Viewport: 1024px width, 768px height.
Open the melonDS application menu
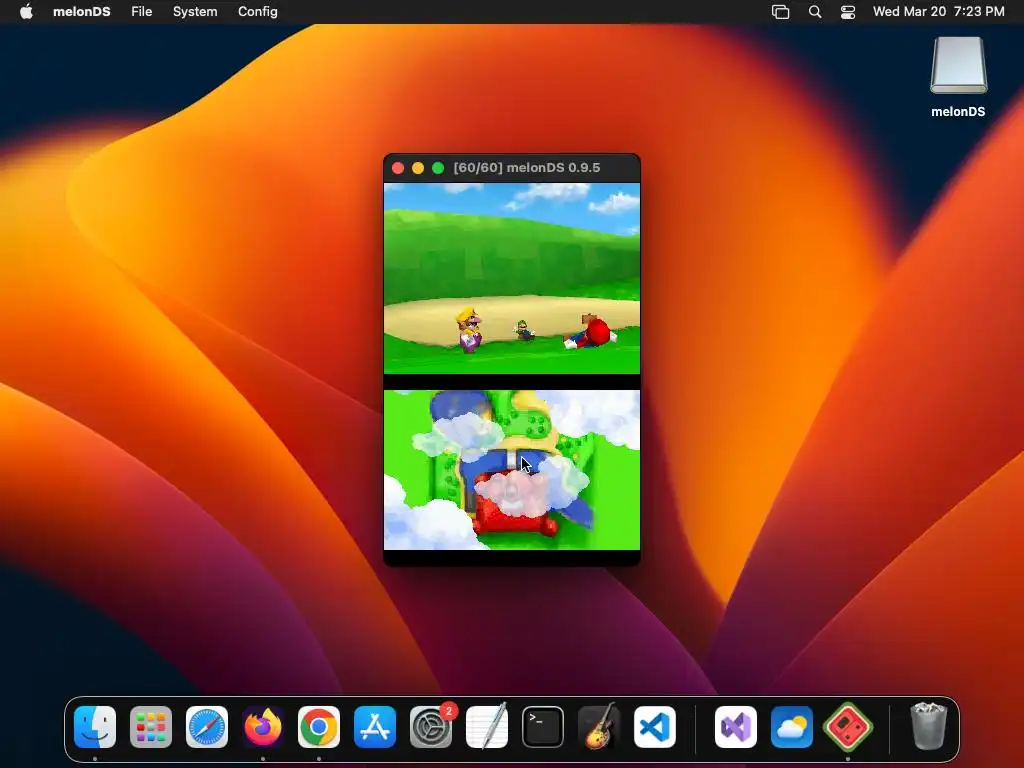pos(82,11)
